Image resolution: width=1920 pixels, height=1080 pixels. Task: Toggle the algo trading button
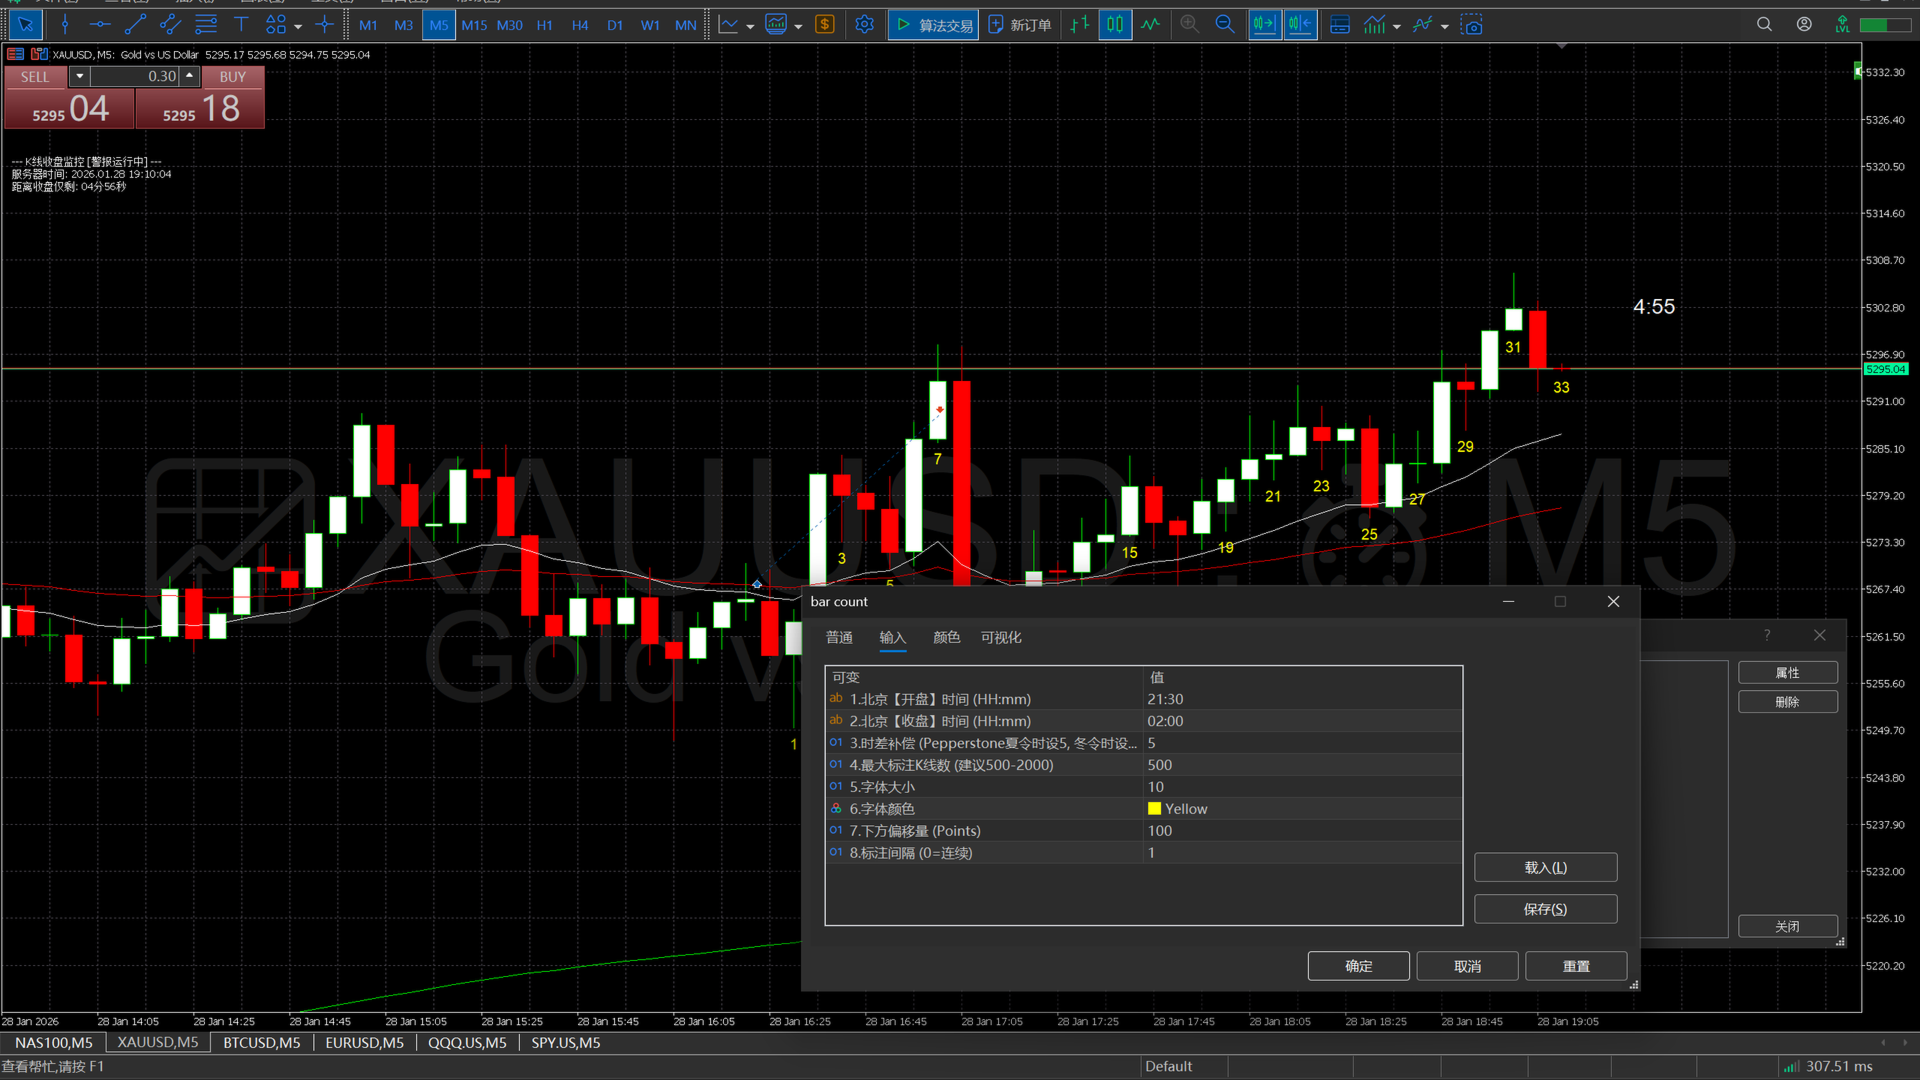point(933,25)
